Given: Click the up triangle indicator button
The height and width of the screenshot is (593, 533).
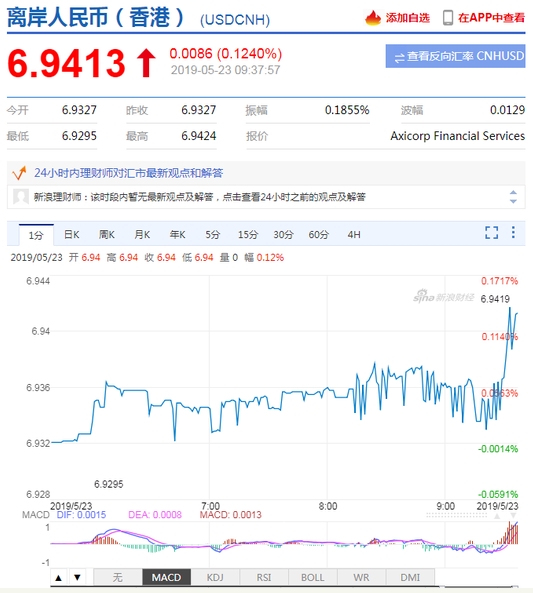Looking at the screenshot, I should 58,577.
